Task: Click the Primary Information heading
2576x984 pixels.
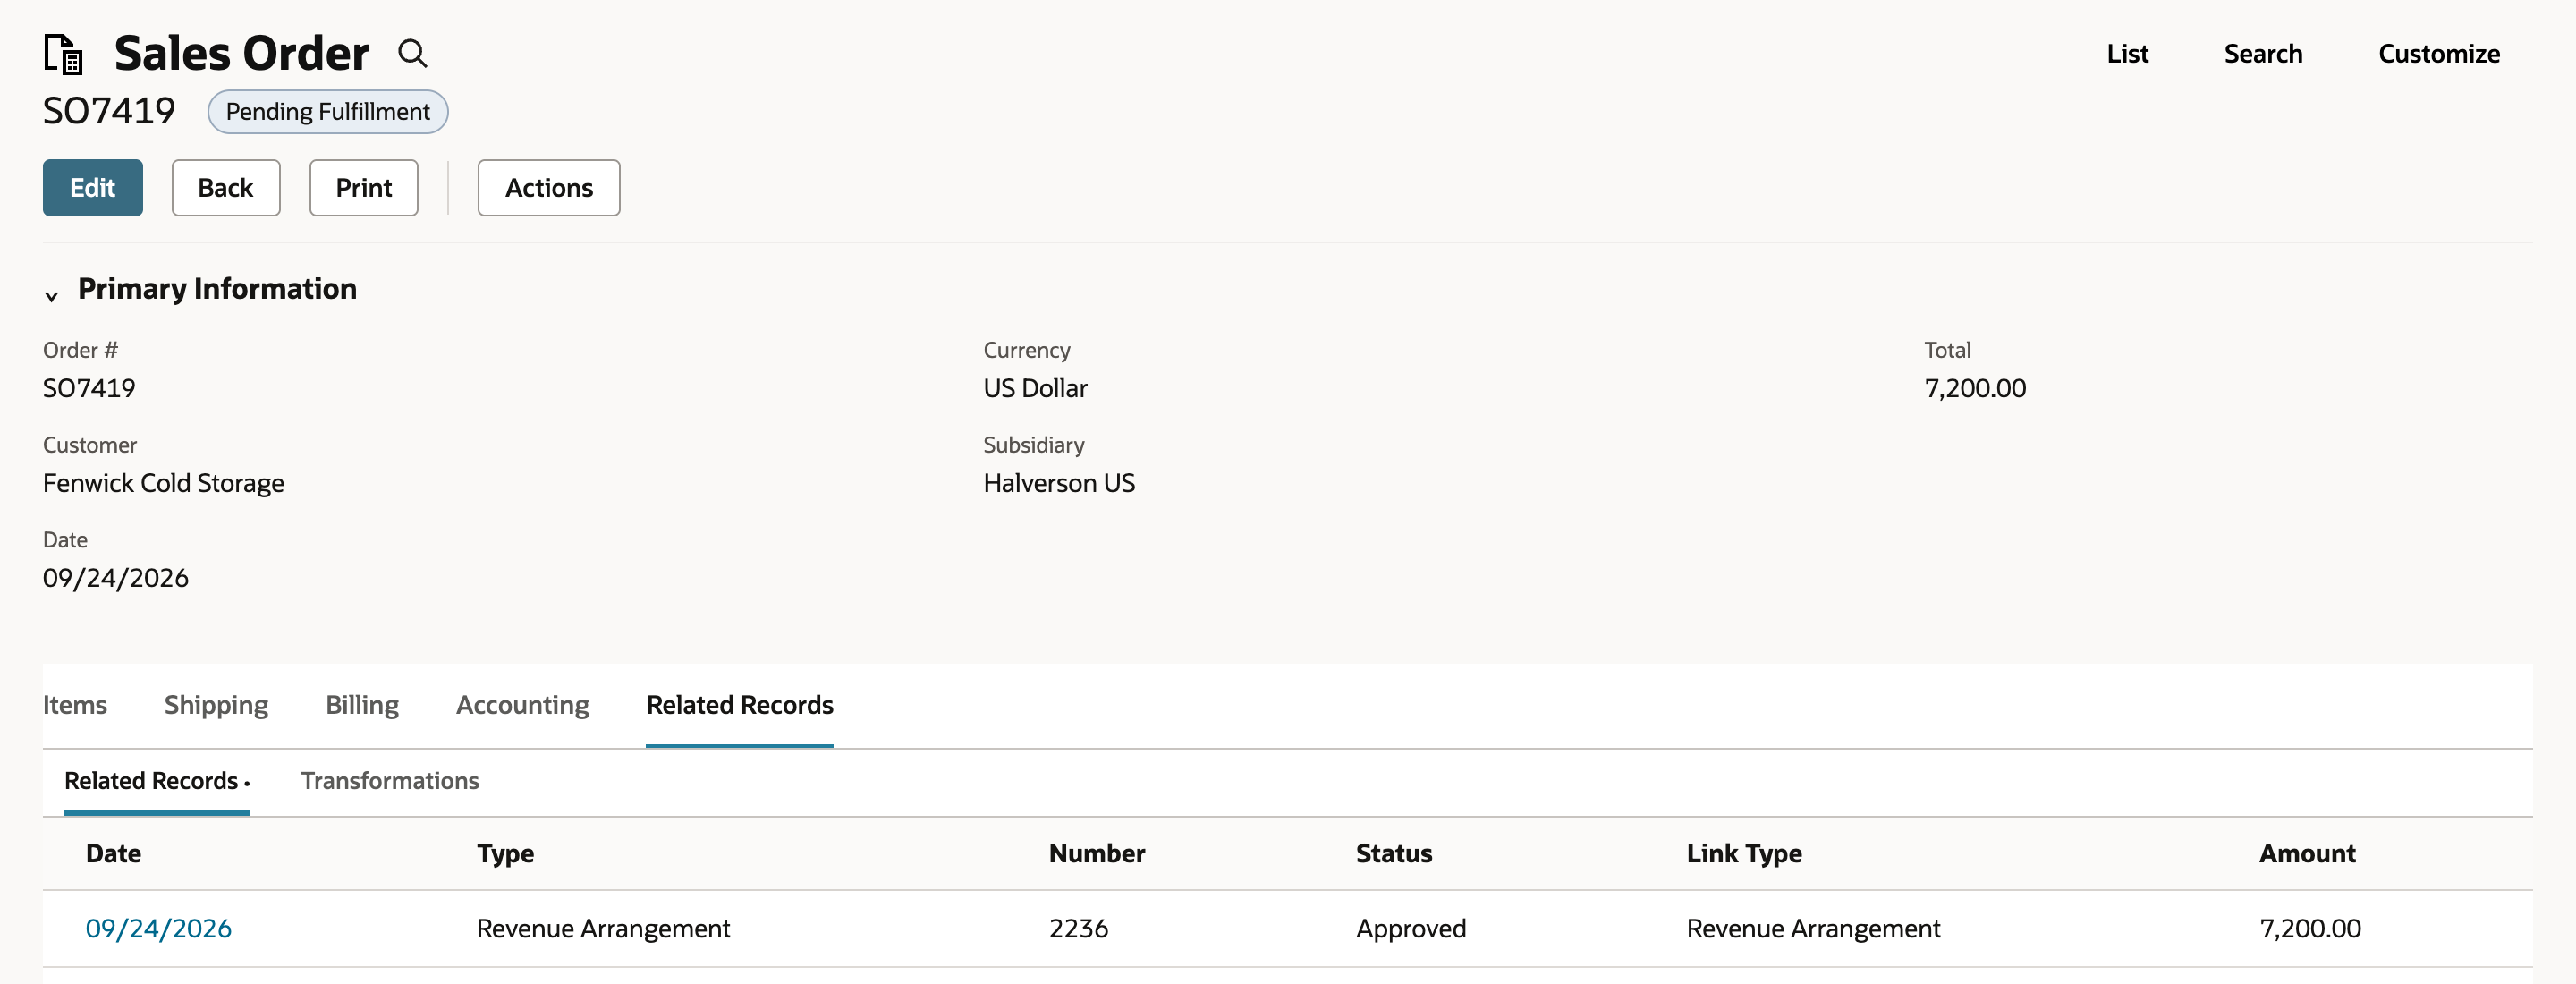Action: coord(217,289)
